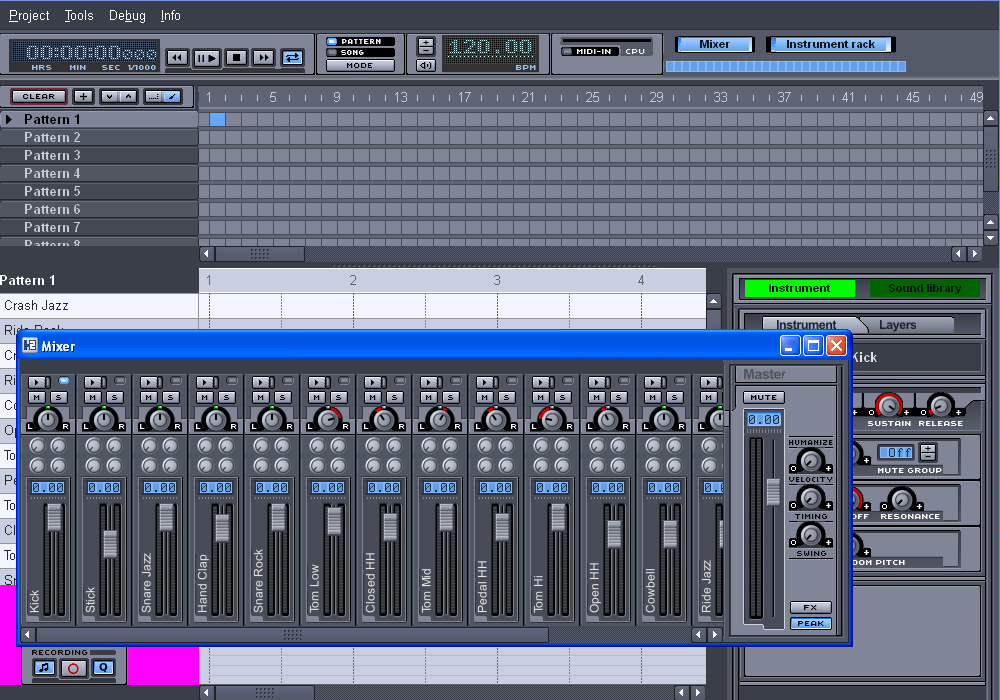1000x700 pixels.
Task: Click the Mixer button in top toolbar
Action: point(714,44)
